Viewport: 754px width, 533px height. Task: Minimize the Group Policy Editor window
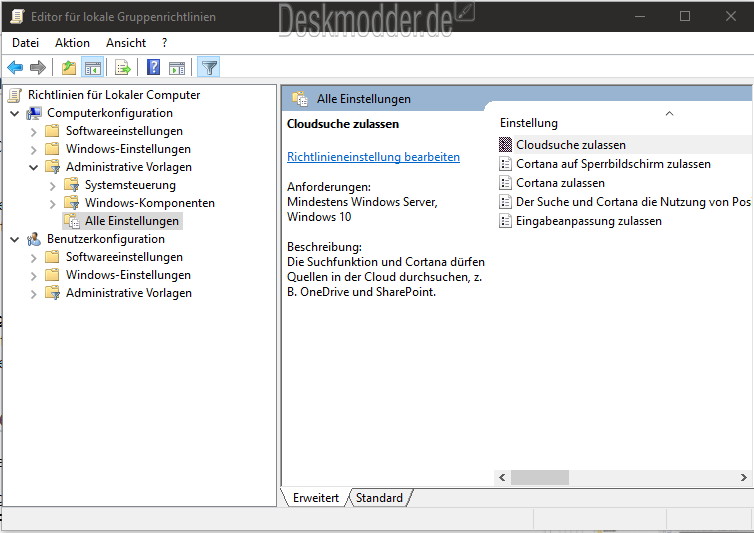(x=640, y=16)
